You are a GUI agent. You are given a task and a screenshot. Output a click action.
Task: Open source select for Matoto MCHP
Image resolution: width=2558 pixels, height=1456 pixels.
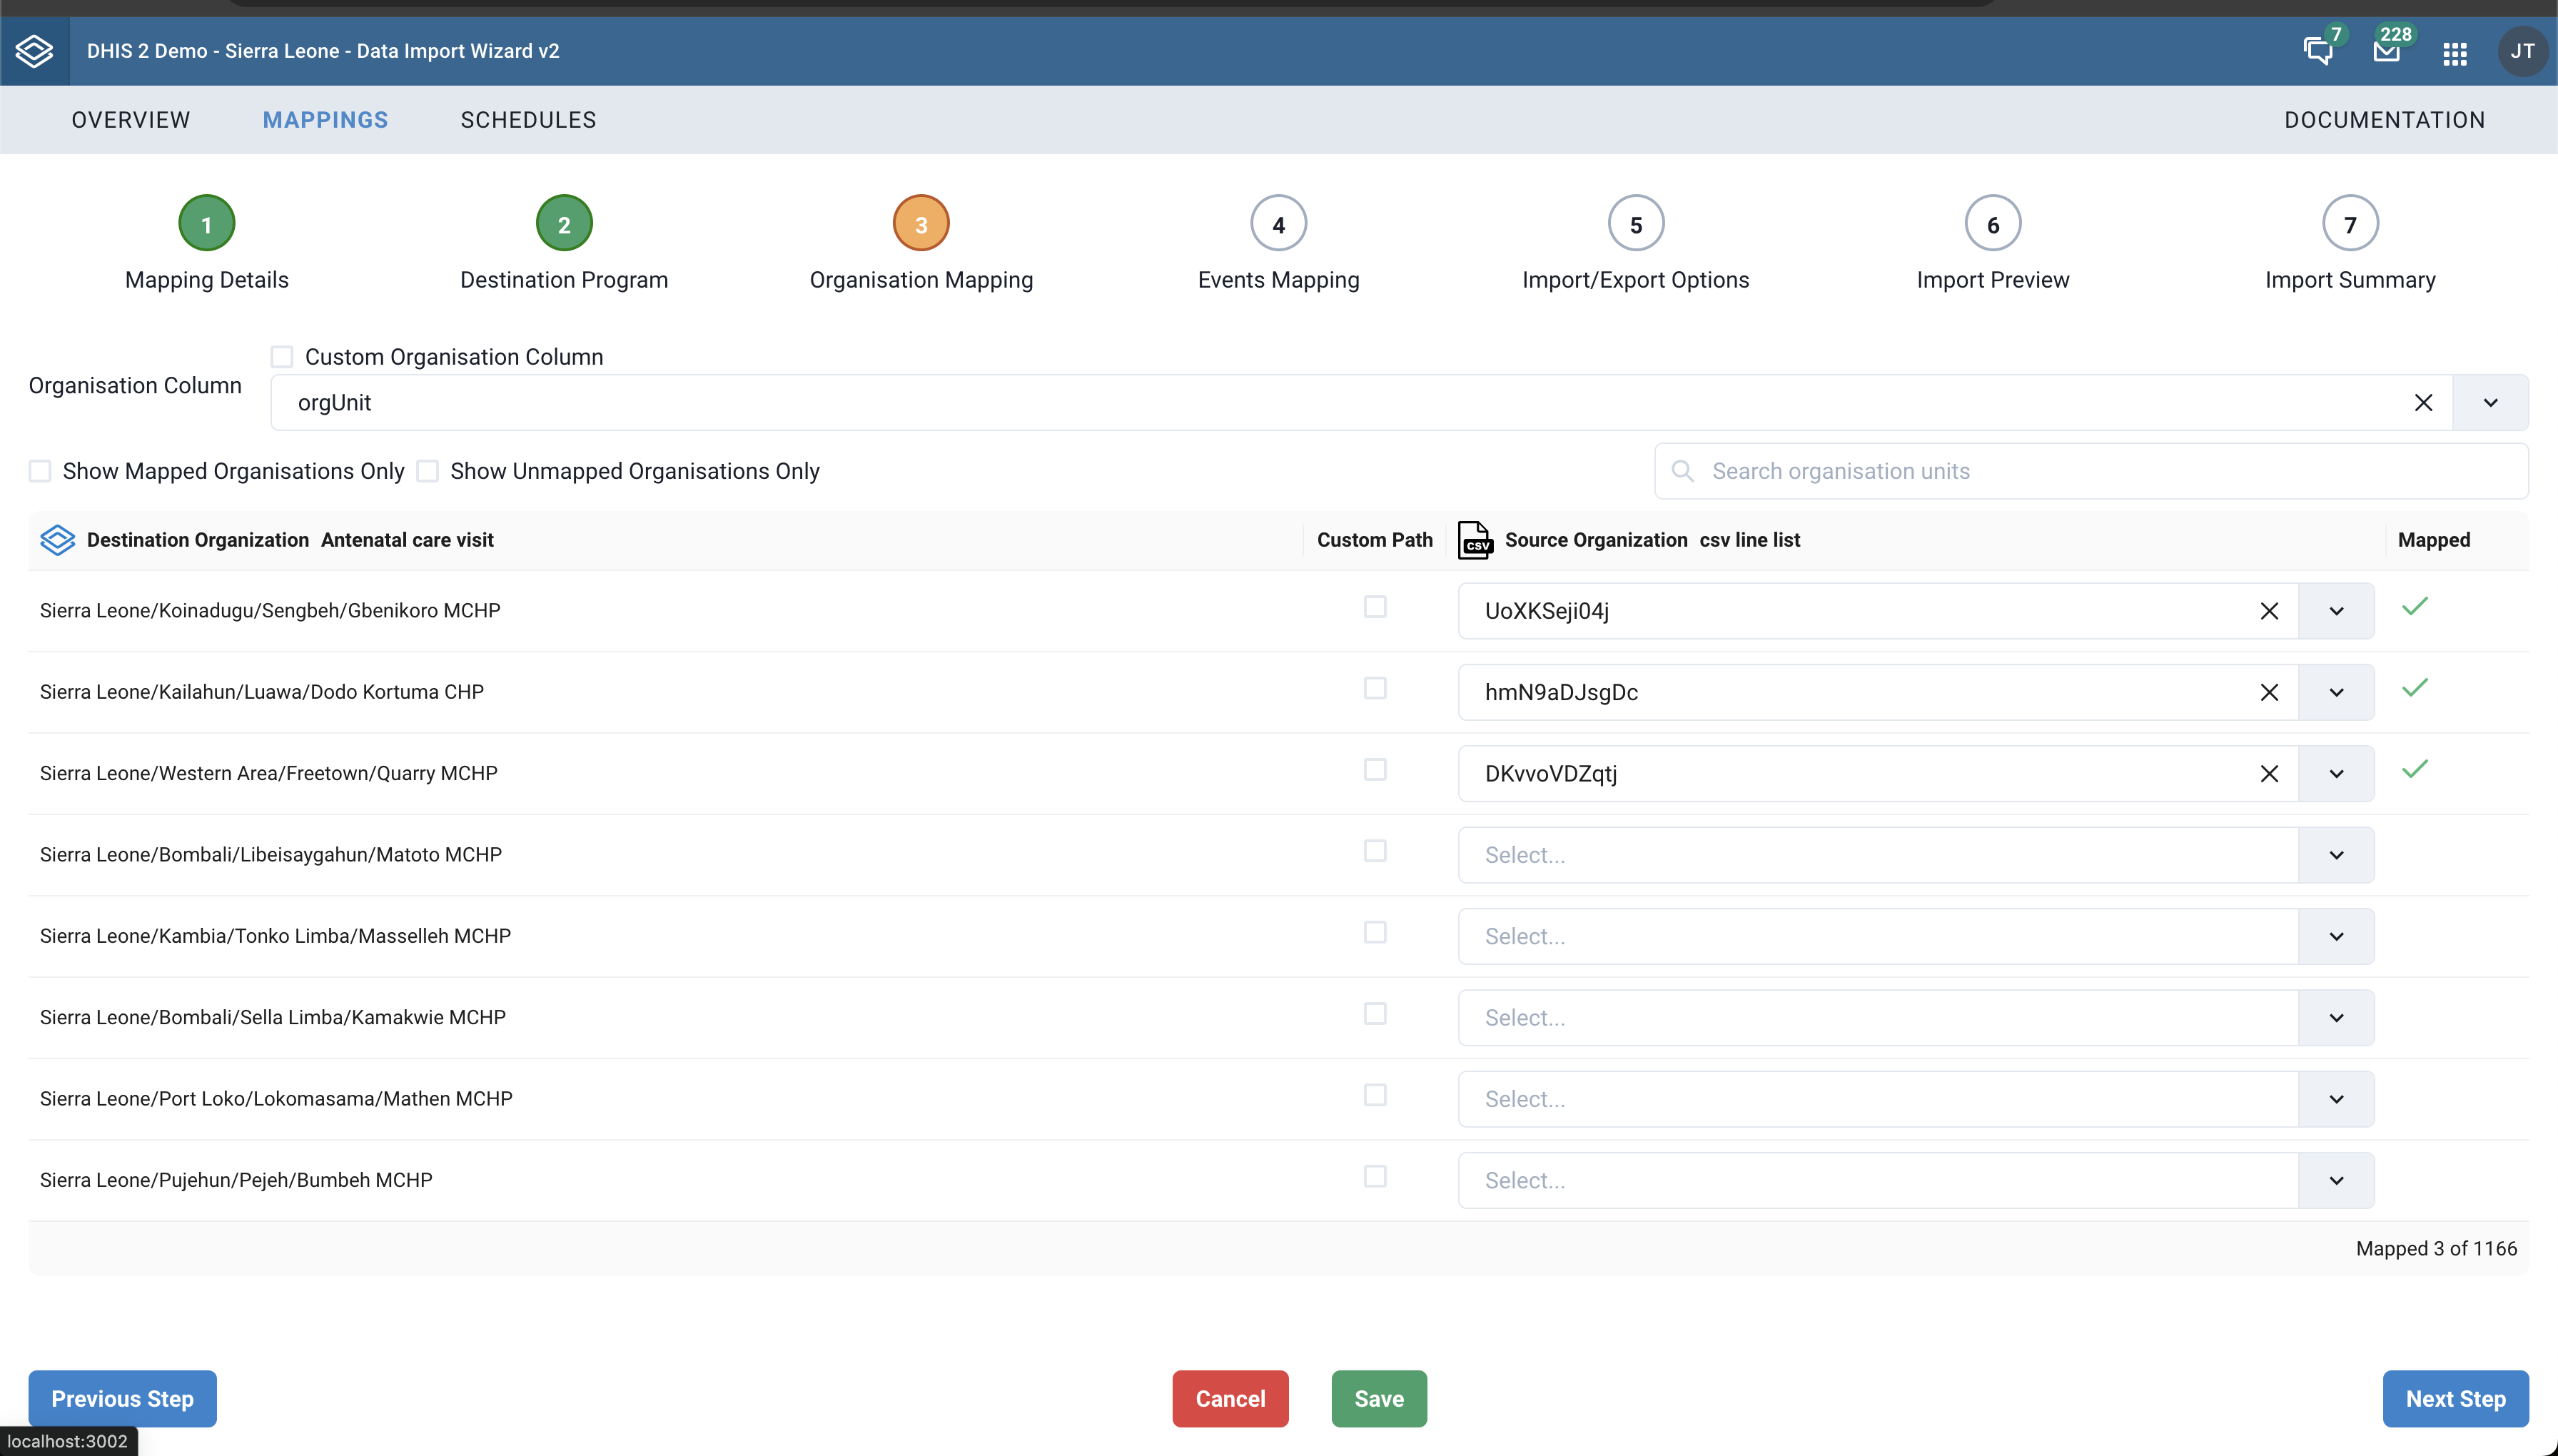[1916, 855]
